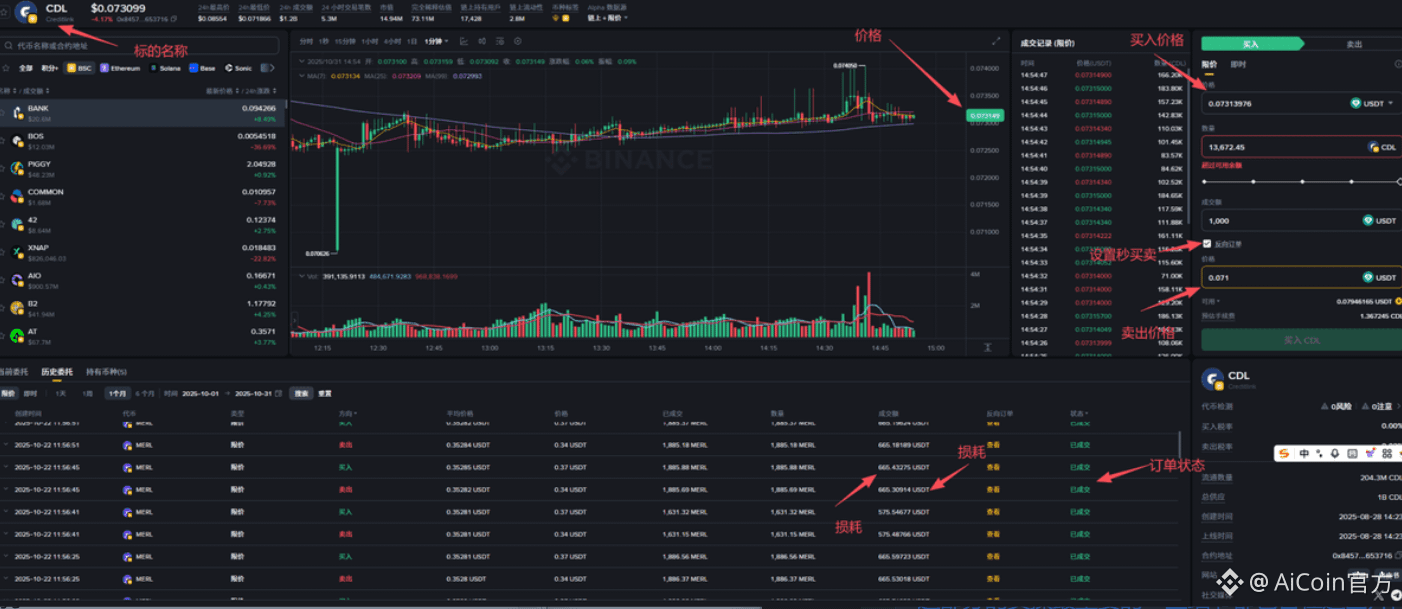The width and height of the screenshot is (1402, 609).
Task: Click the CDL coin icon in quantity field
Action: (1373, 147)
